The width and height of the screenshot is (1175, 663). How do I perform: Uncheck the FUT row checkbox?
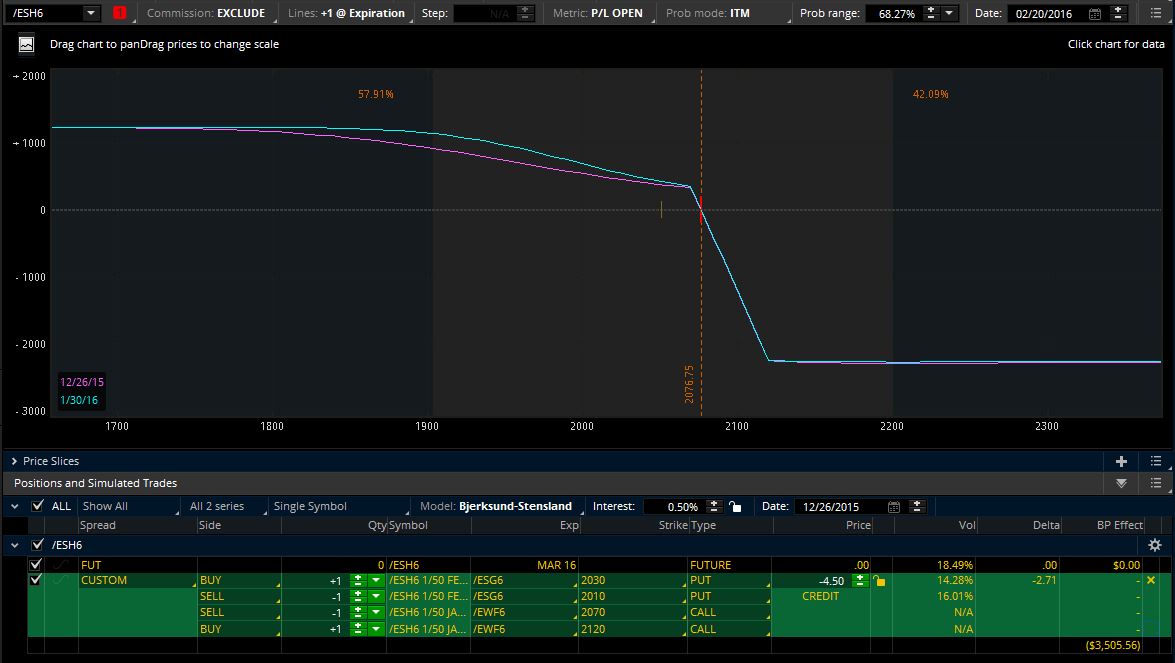coord(36,565)
